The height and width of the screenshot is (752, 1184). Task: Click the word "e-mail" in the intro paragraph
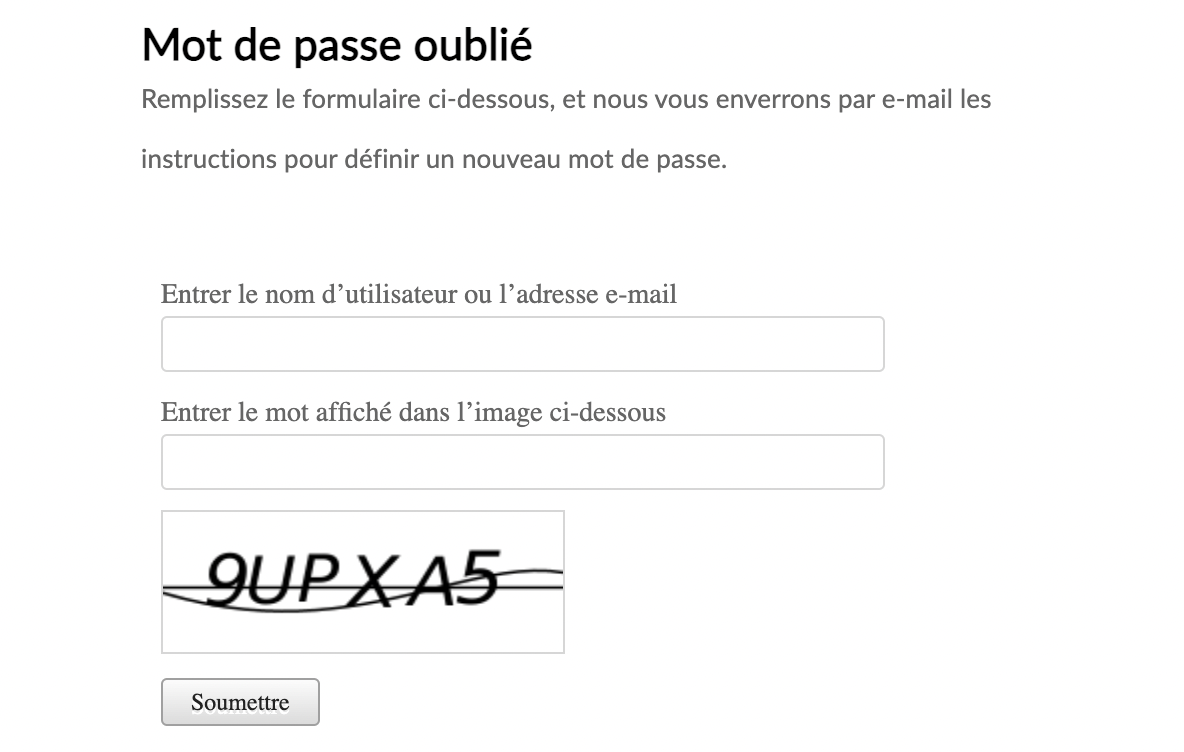(917, 100)
